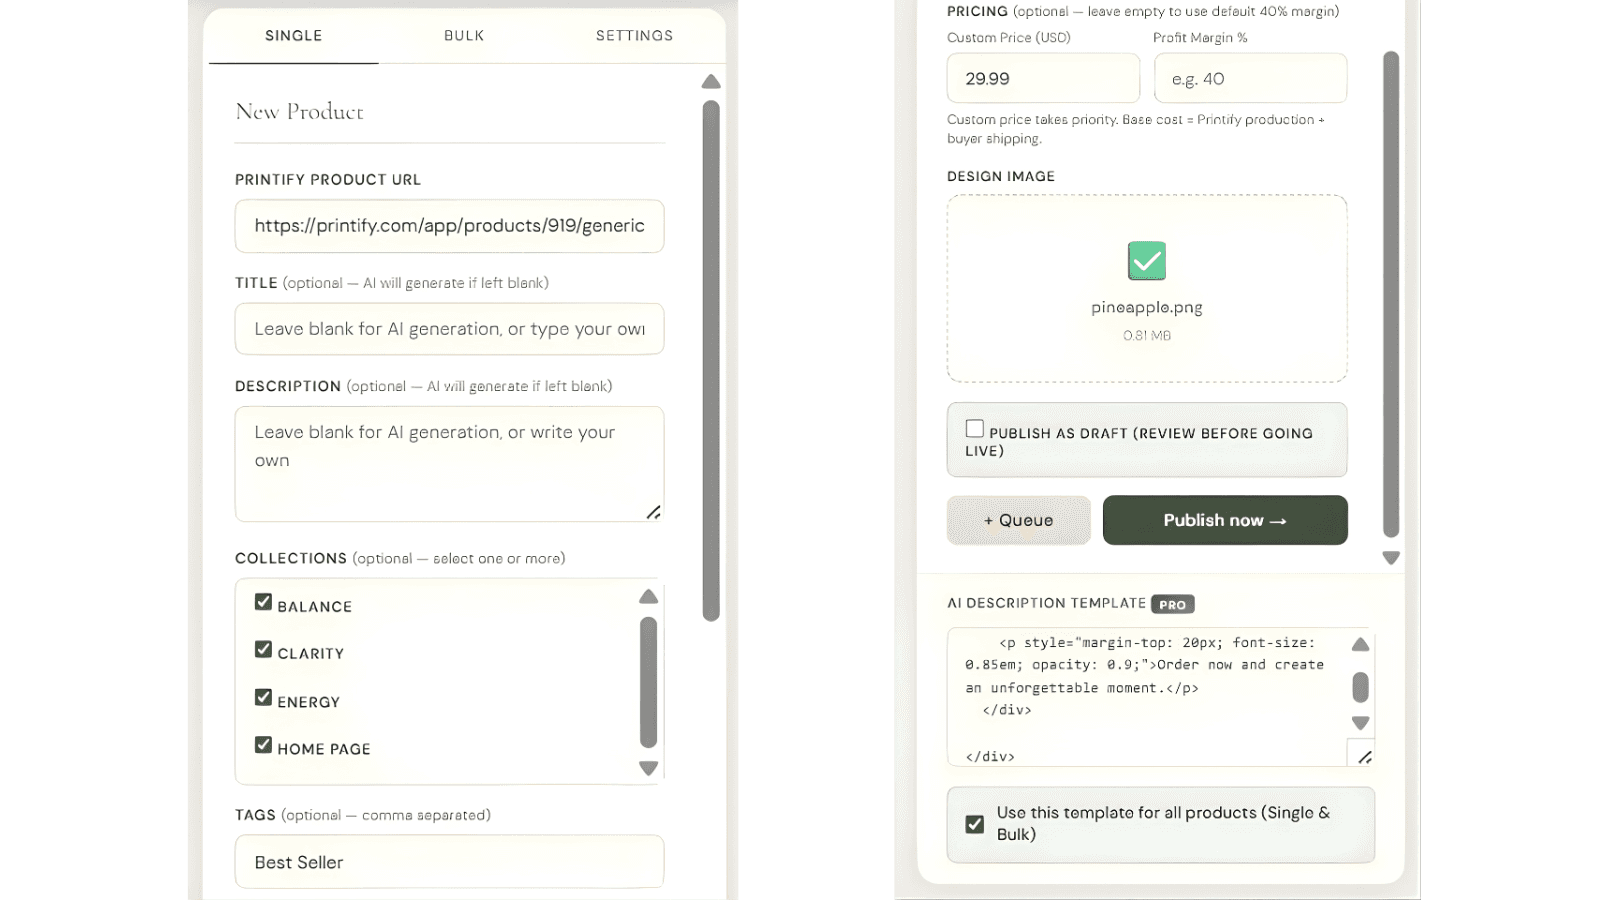Click the left panel scroll-up arrow
This screenshot has height=900, width=1600.
point(711,82)
